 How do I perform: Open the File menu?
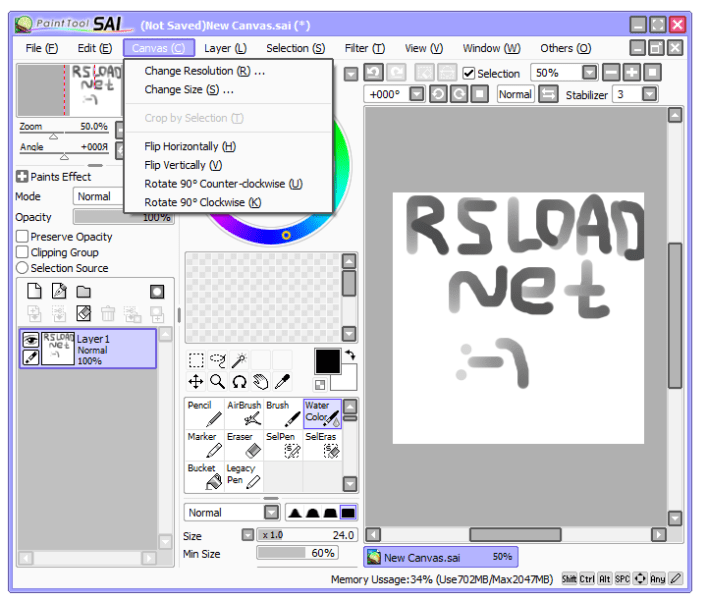tap(41, 48)
